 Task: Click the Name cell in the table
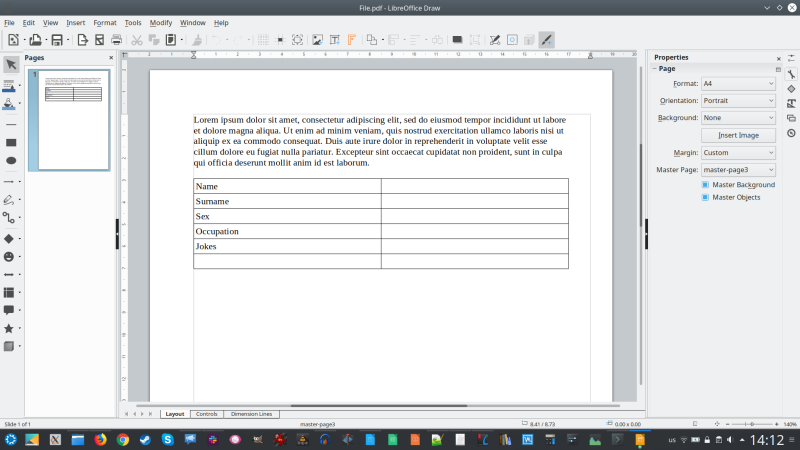(287, 186)
